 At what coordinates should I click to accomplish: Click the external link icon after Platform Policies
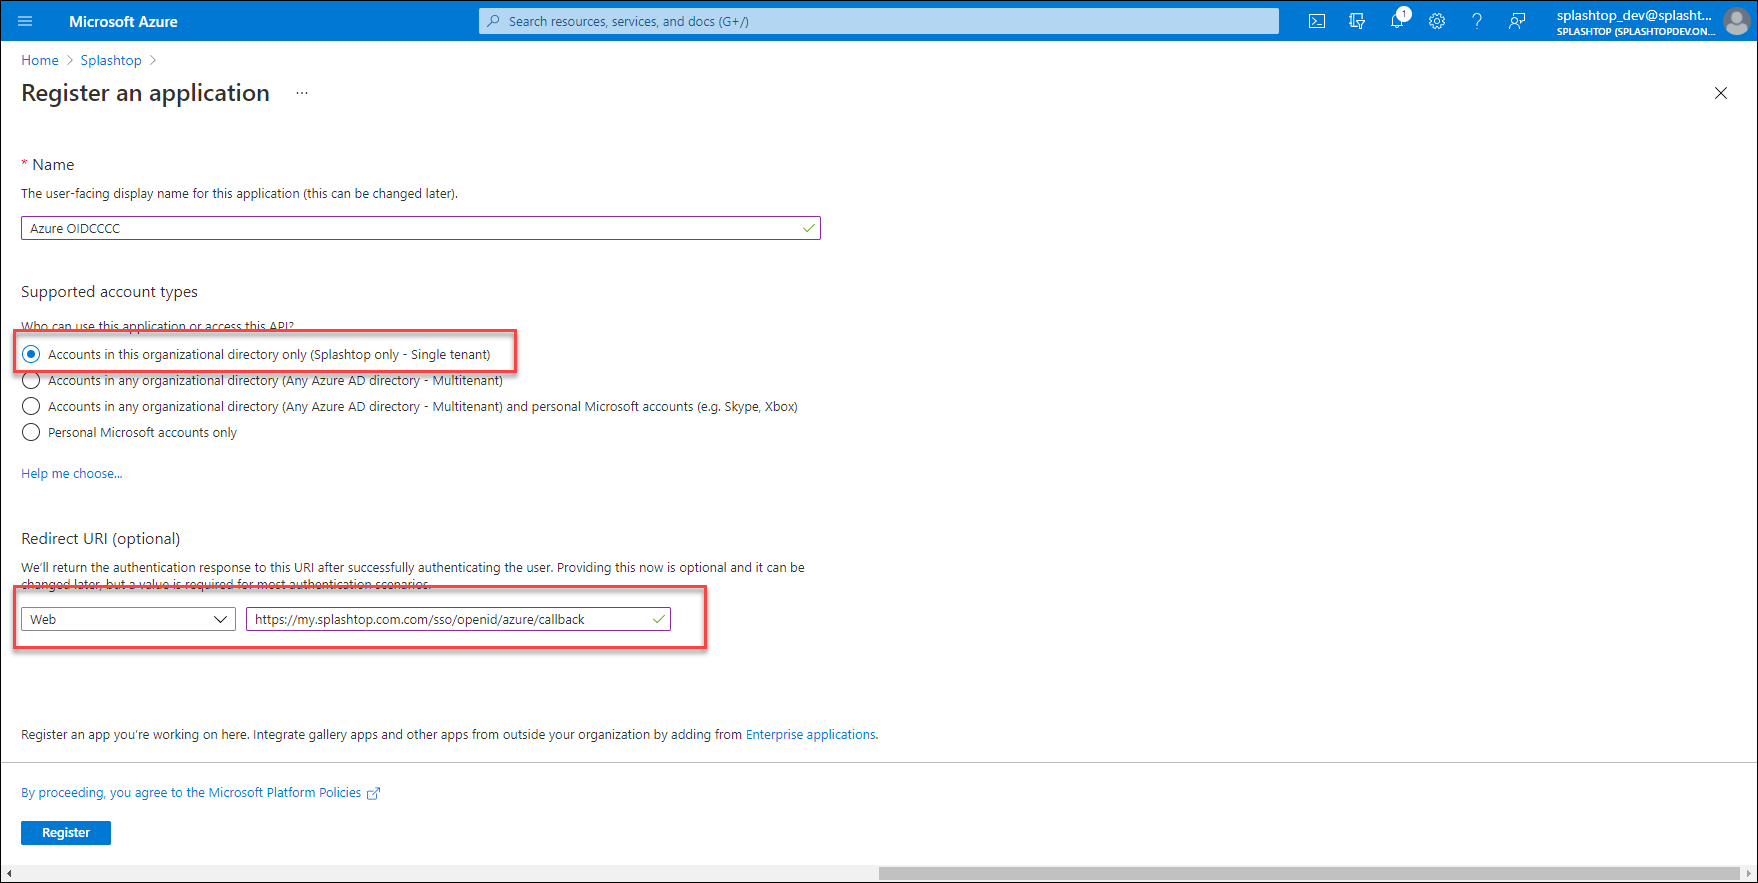tap(374, 793)
